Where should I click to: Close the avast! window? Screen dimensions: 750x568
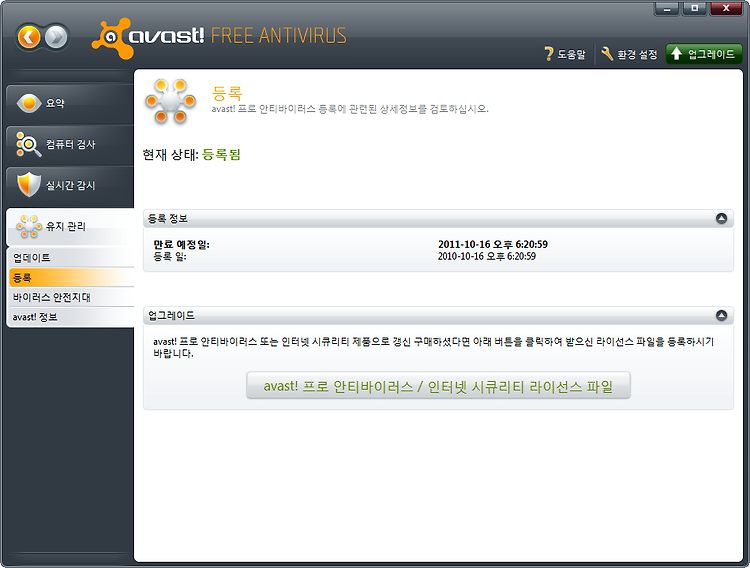click(x=726, y=8)
